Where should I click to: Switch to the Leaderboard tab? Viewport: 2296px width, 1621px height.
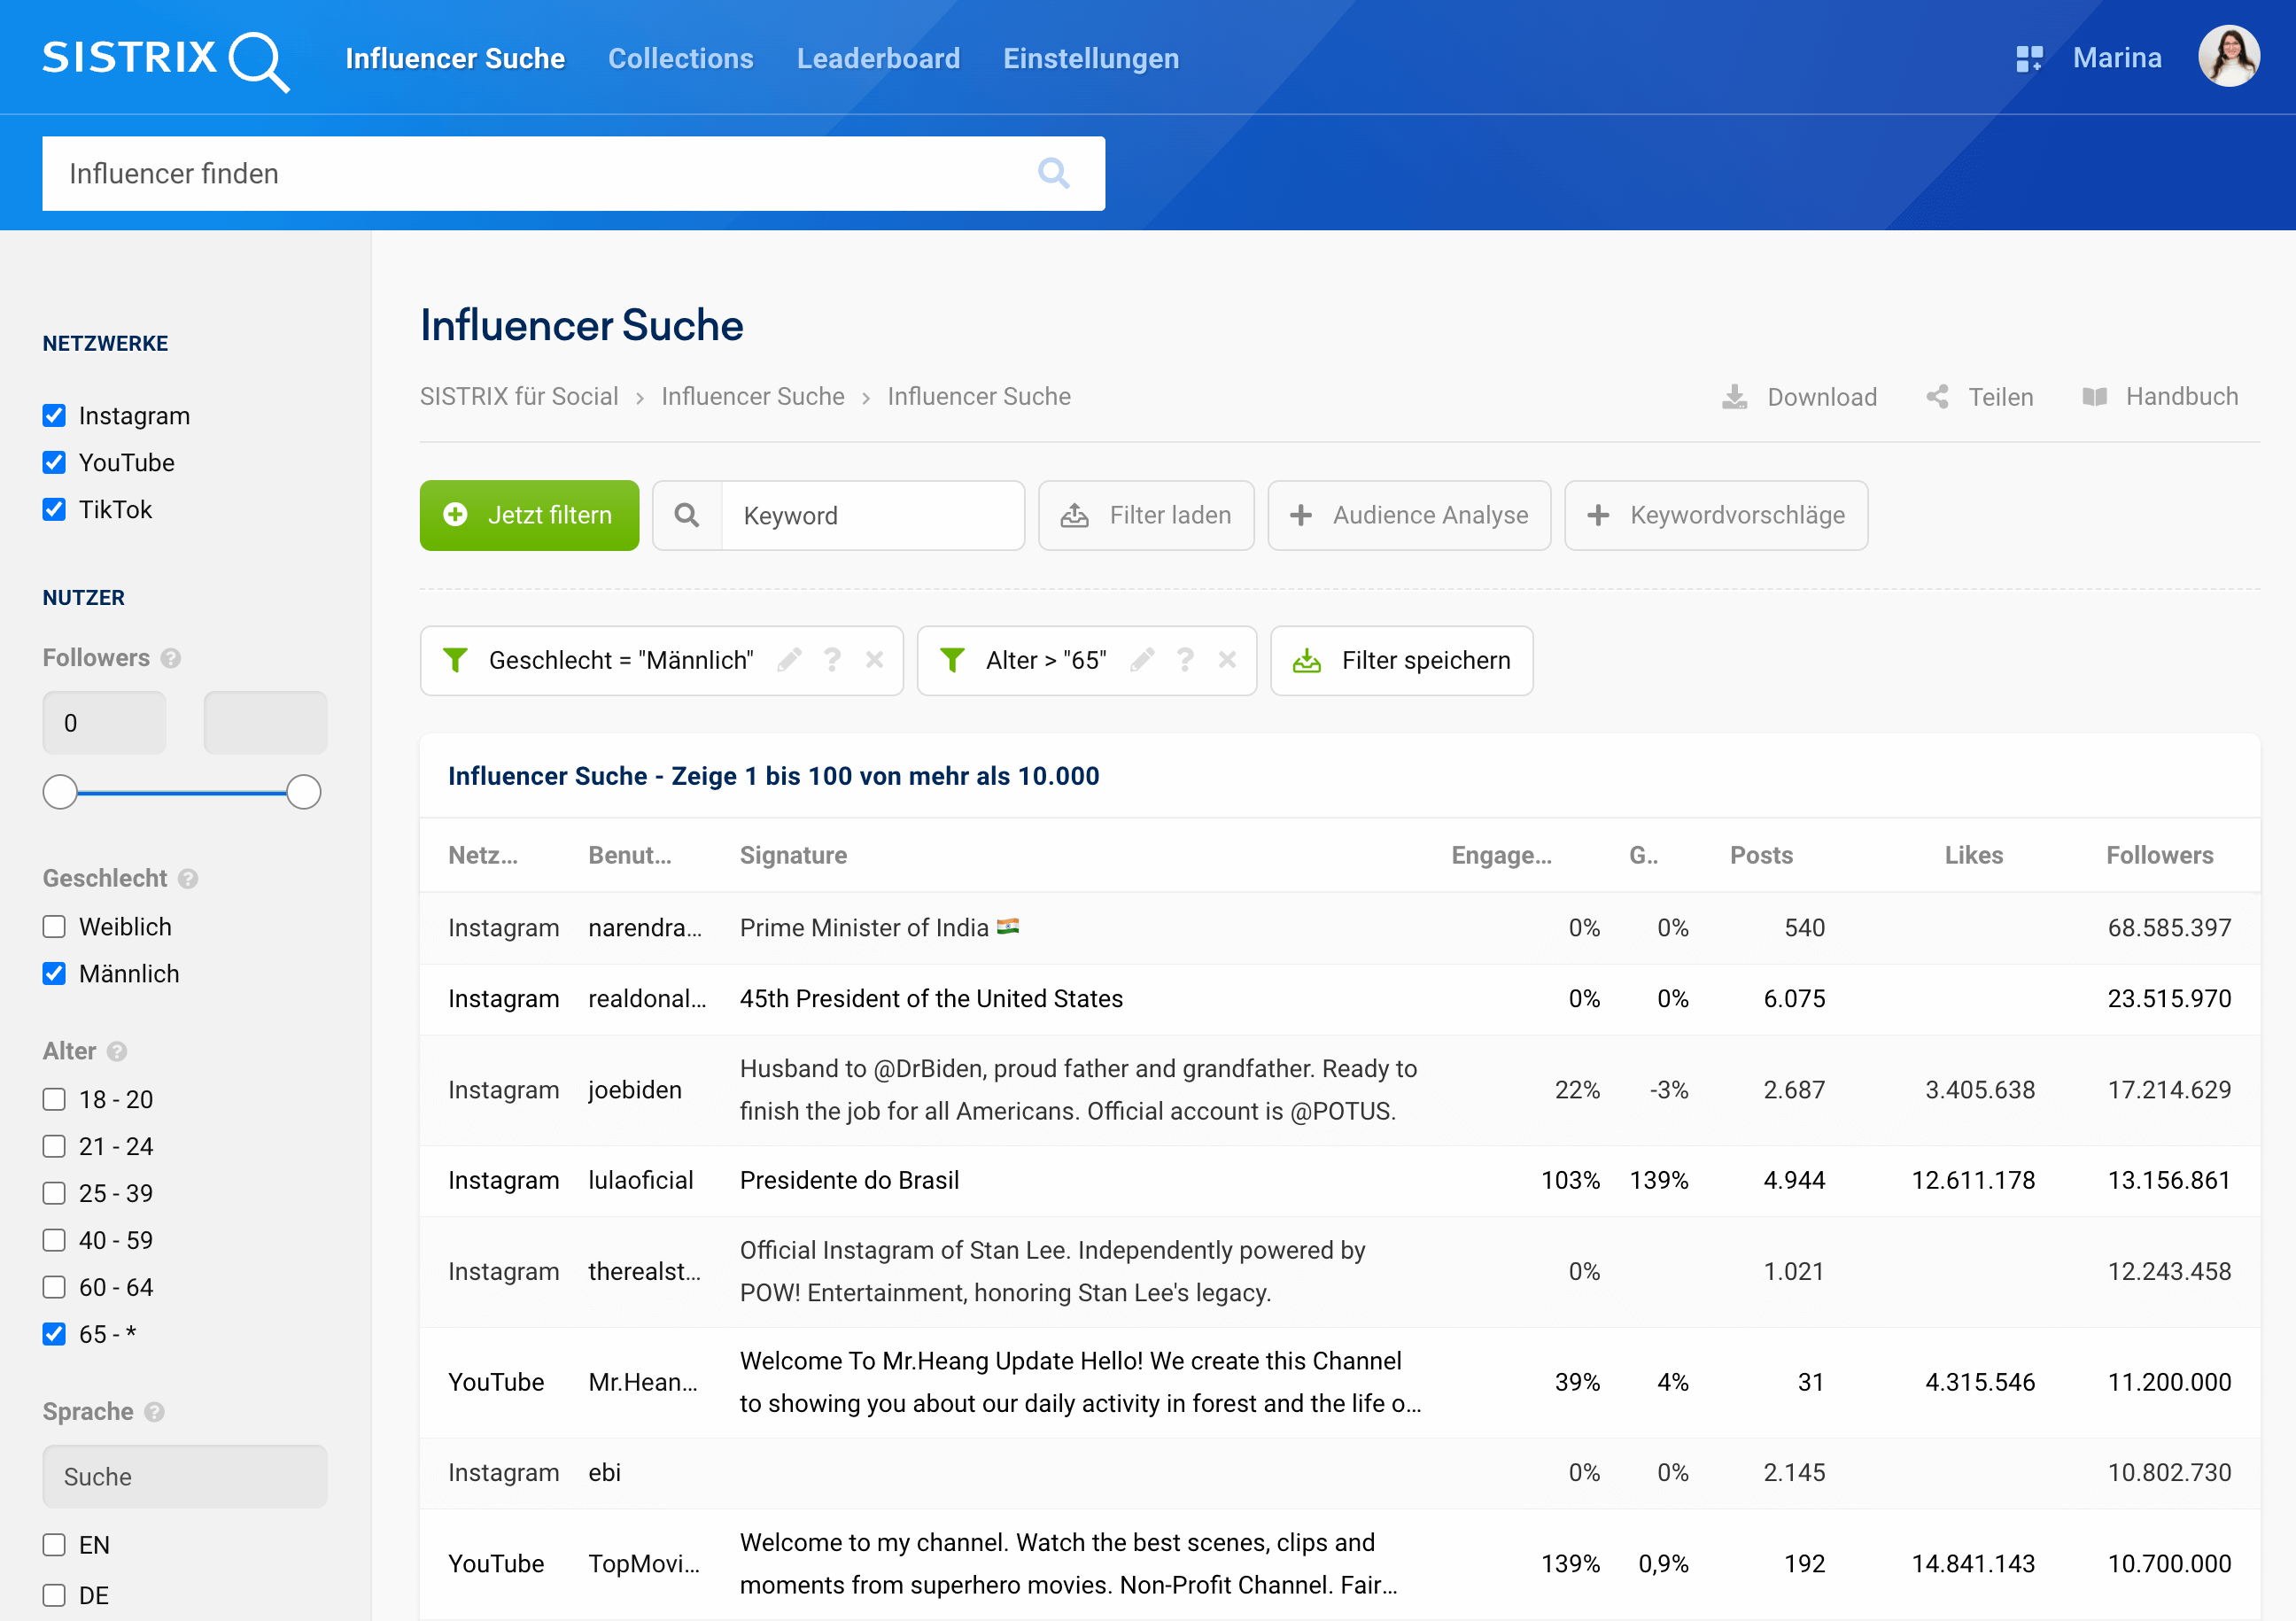877,58
